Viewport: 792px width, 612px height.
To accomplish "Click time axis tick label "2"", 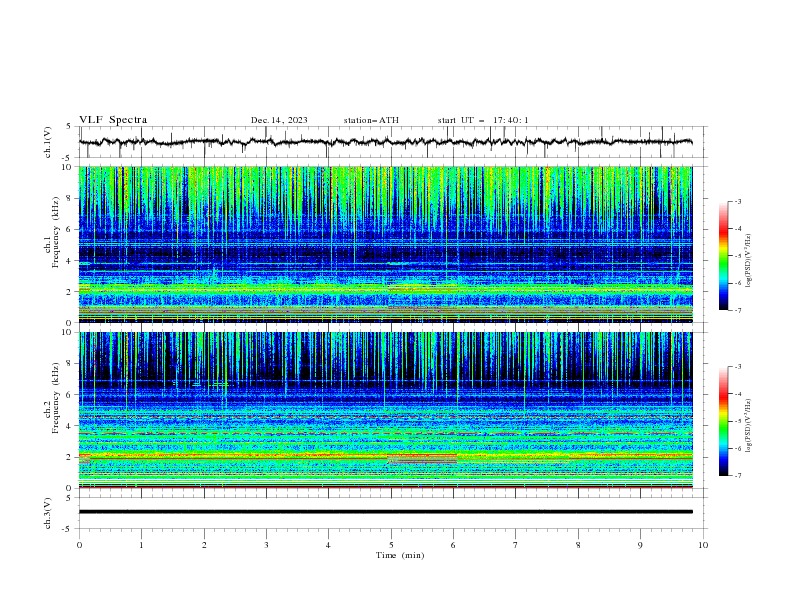I will [204, 545].
